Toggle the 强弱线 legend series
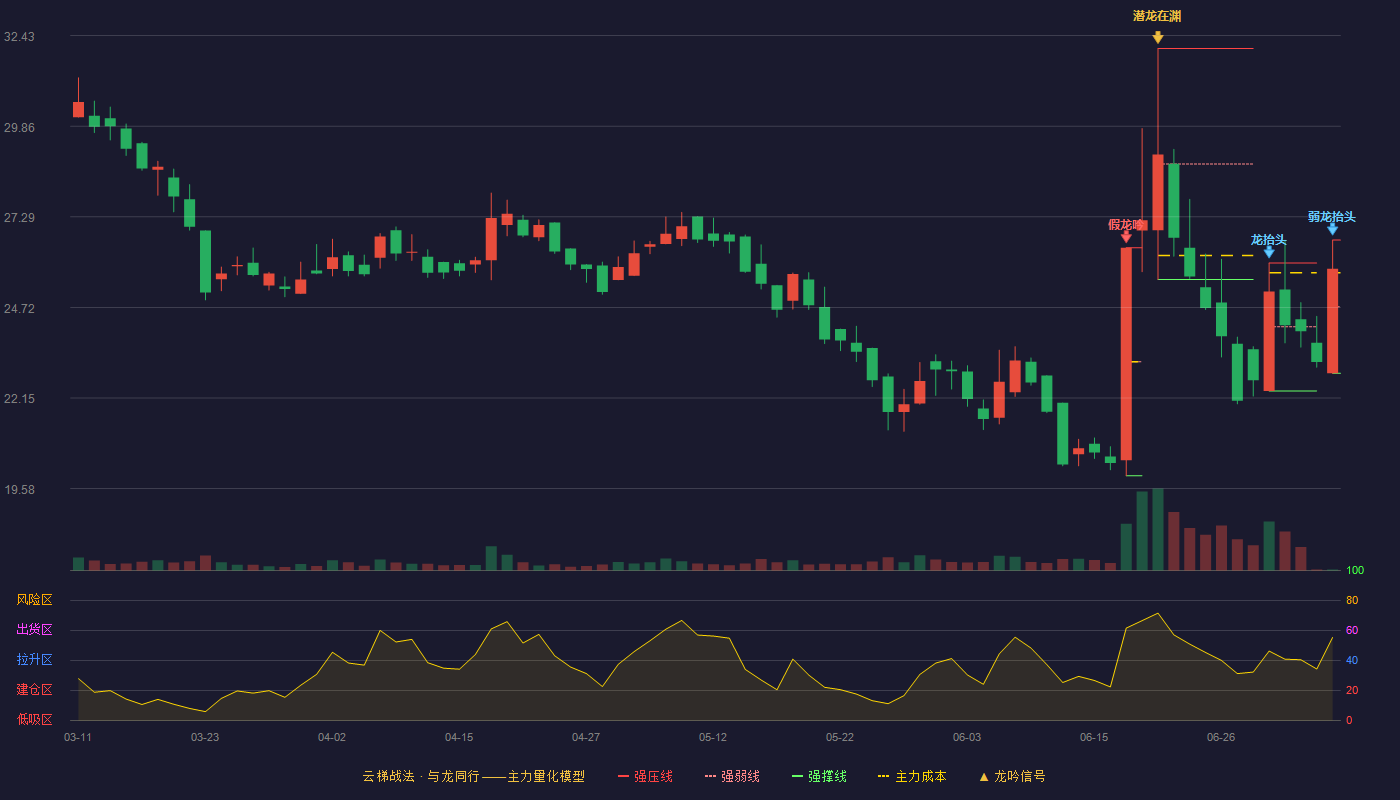Screen dimensions: 1400x800 pos(732,776)
